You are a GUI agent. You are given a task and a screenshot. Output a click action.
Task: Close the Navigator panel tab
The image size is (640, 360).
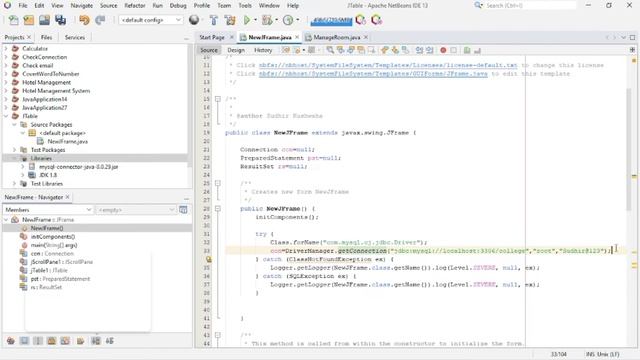(68, 197)
